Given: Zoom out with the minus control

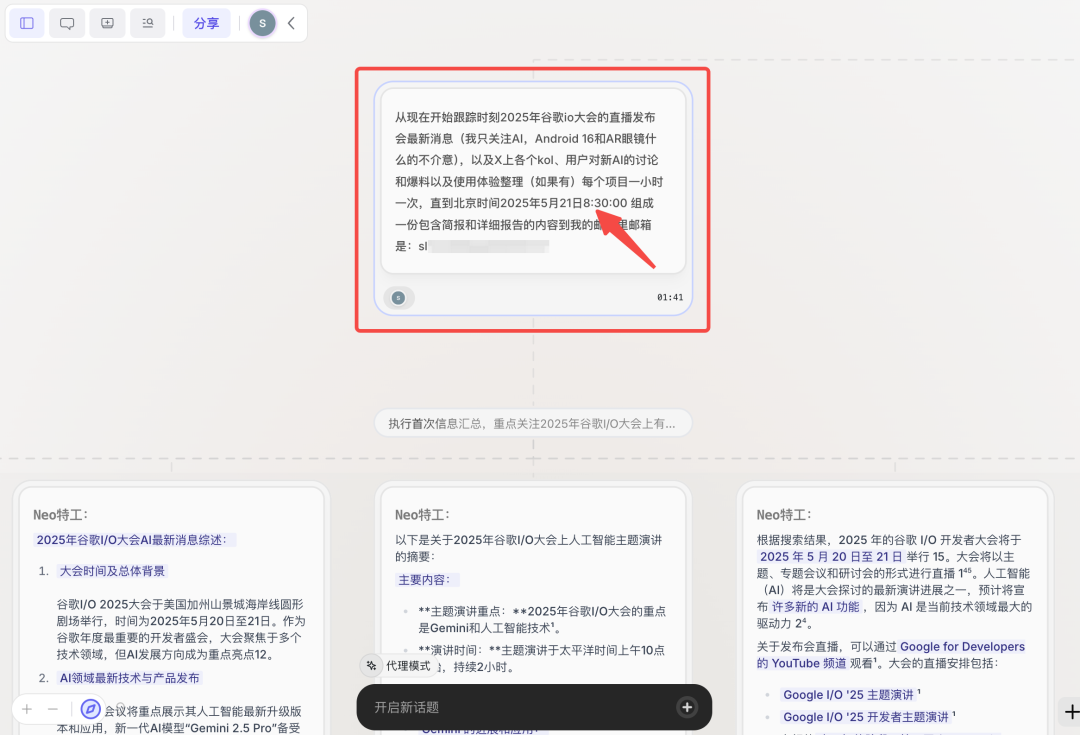Looking at the screenshot, I should coord(53,709).
